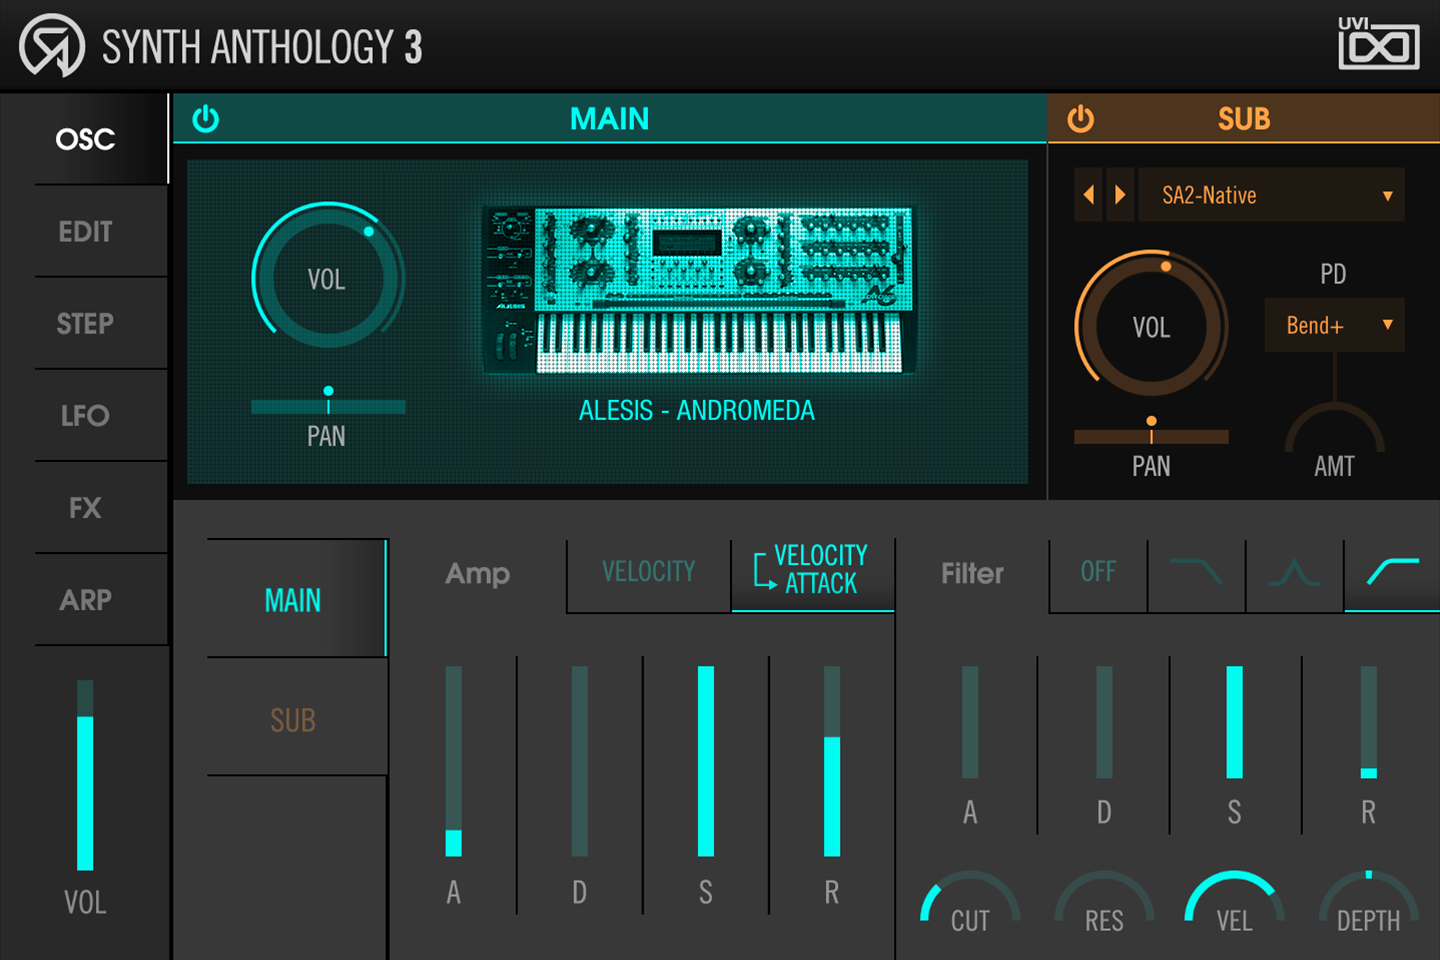
Task: Switch to the EDIT tab
Action: (85, 231)
